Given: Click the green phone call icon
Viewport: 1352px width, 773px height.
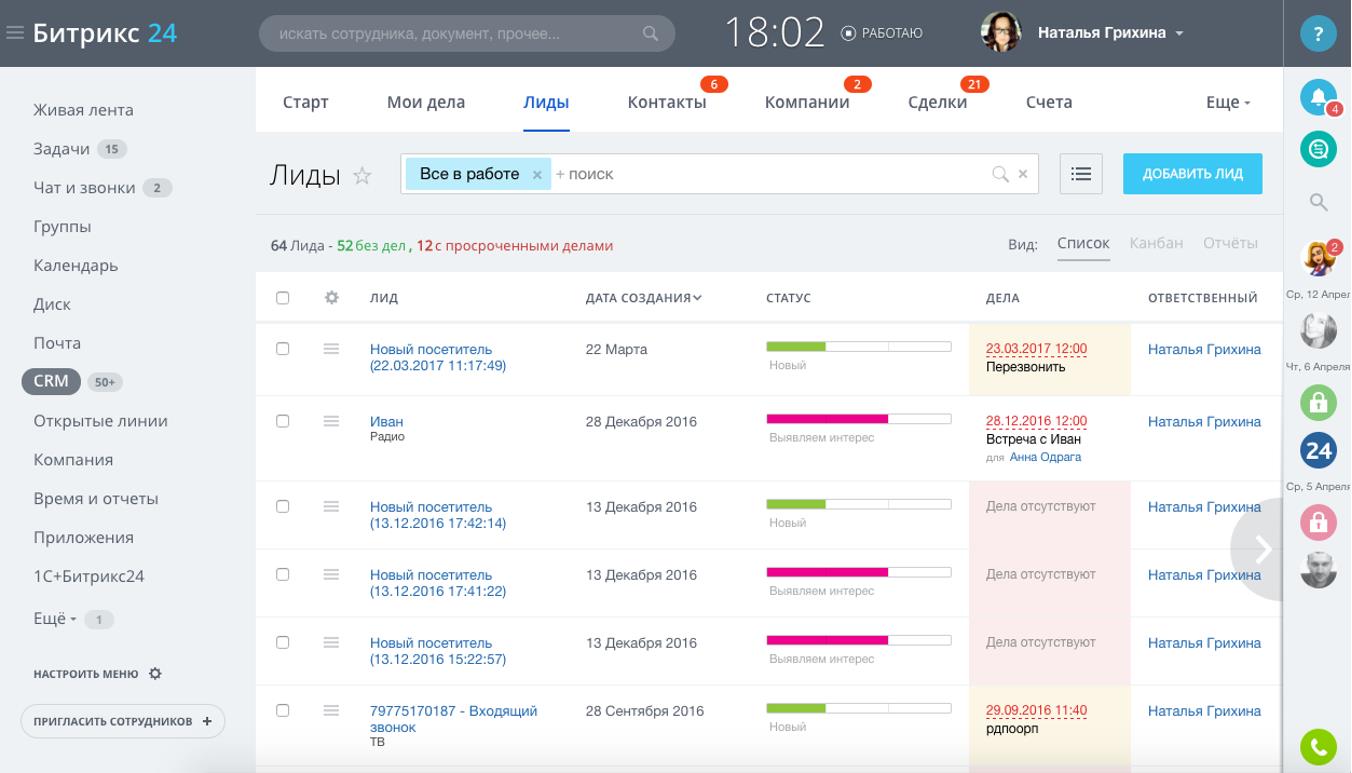Looking at the screenshot, I should 1318,746.
